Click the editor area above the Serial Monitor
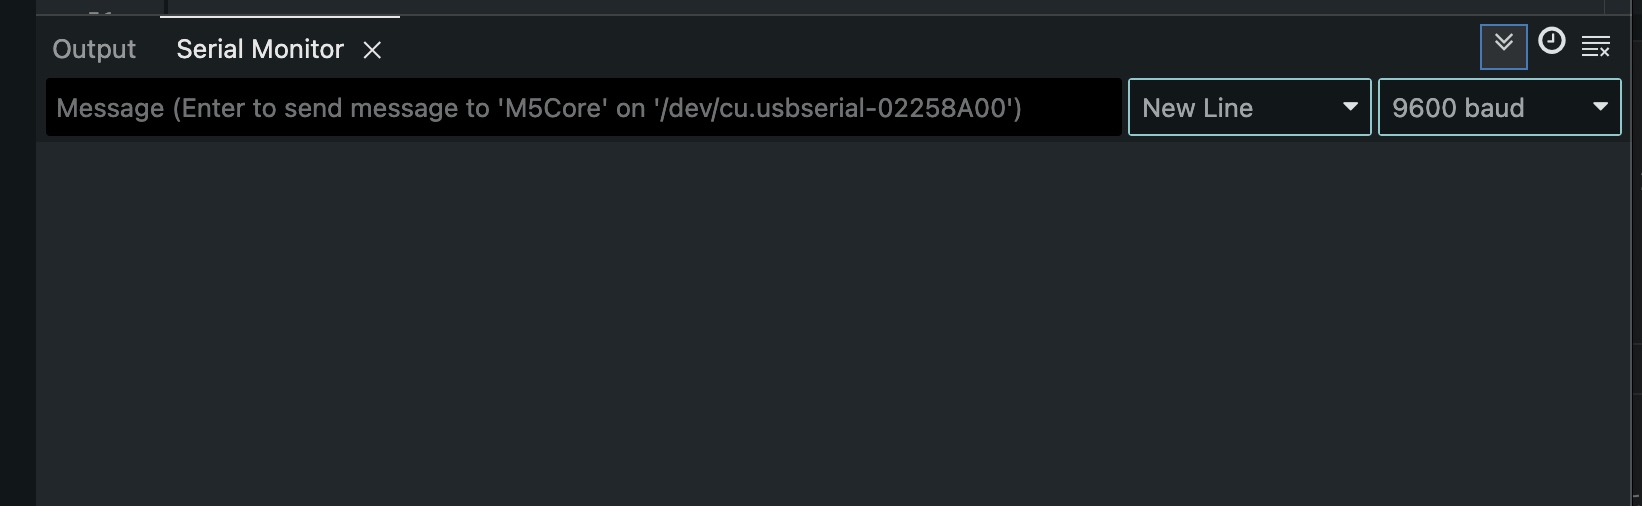The image size is (1642, 506). click(900, 7)
